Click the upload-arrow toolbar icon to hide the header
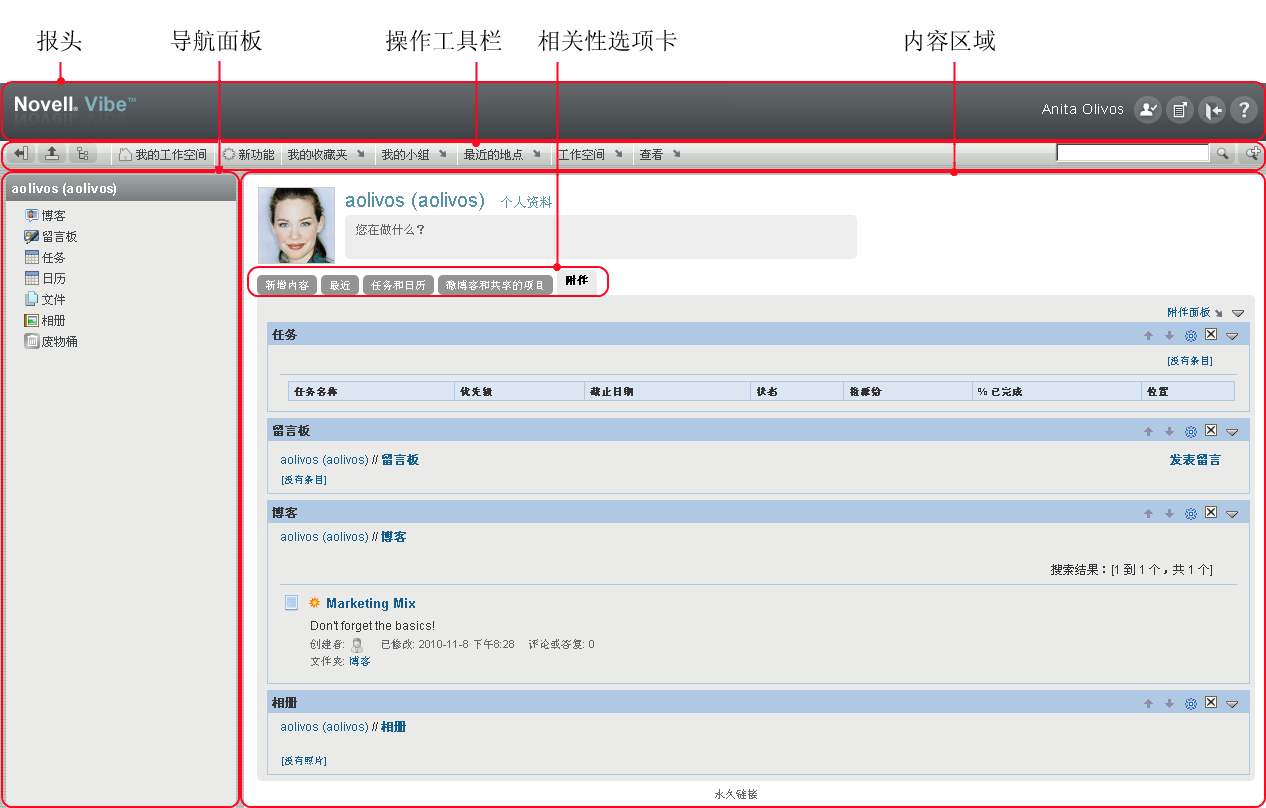The image size is (1266, 808). (x=51, y=154)
